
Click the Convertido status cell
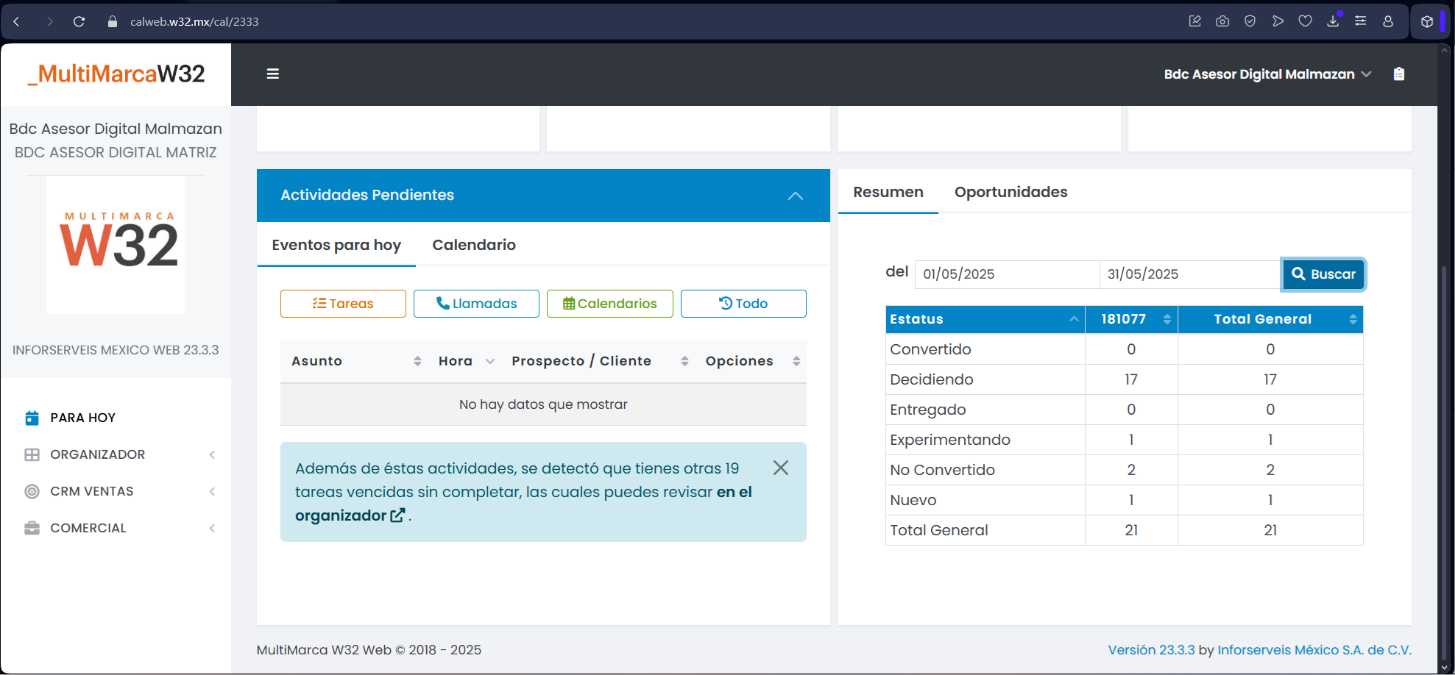click(x=985, y=350)
